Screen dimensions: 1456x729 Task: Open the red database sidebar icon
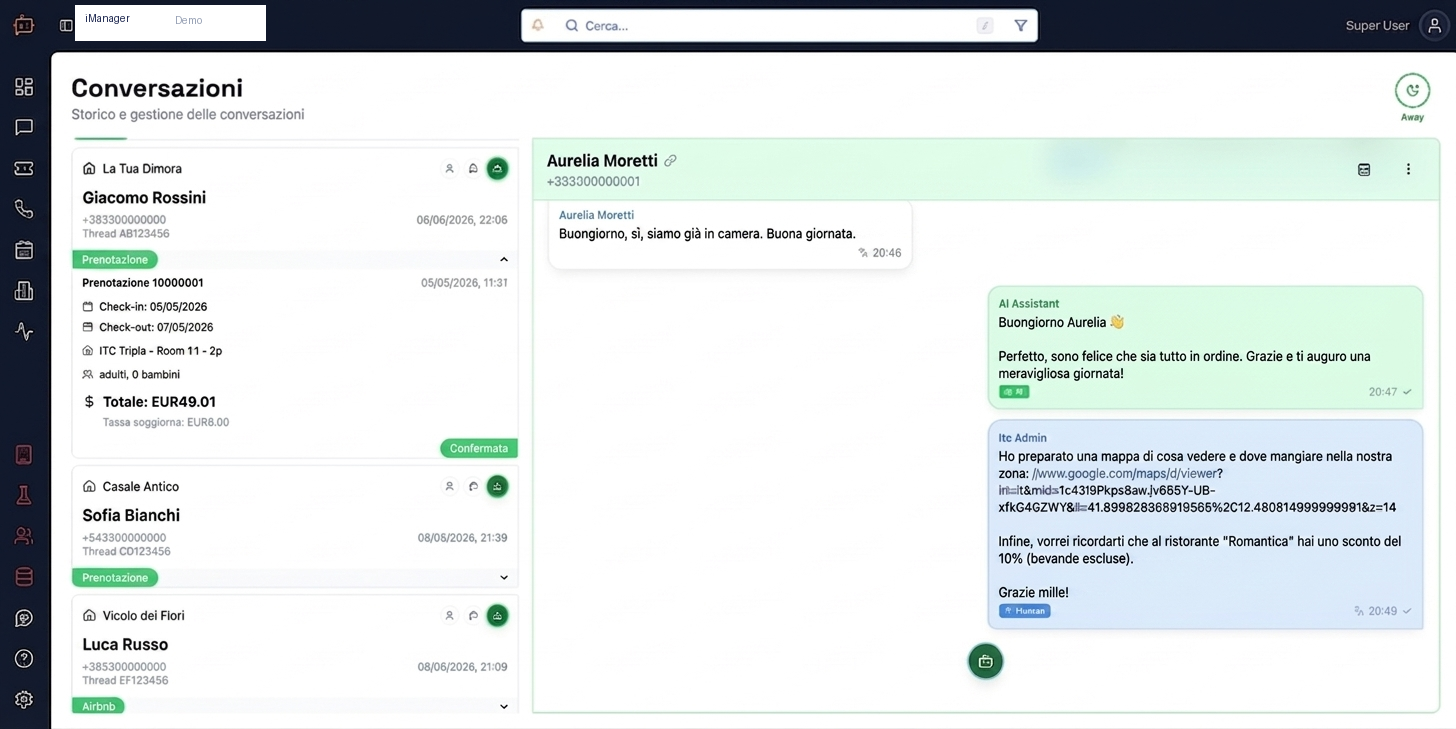click(24, 577)
